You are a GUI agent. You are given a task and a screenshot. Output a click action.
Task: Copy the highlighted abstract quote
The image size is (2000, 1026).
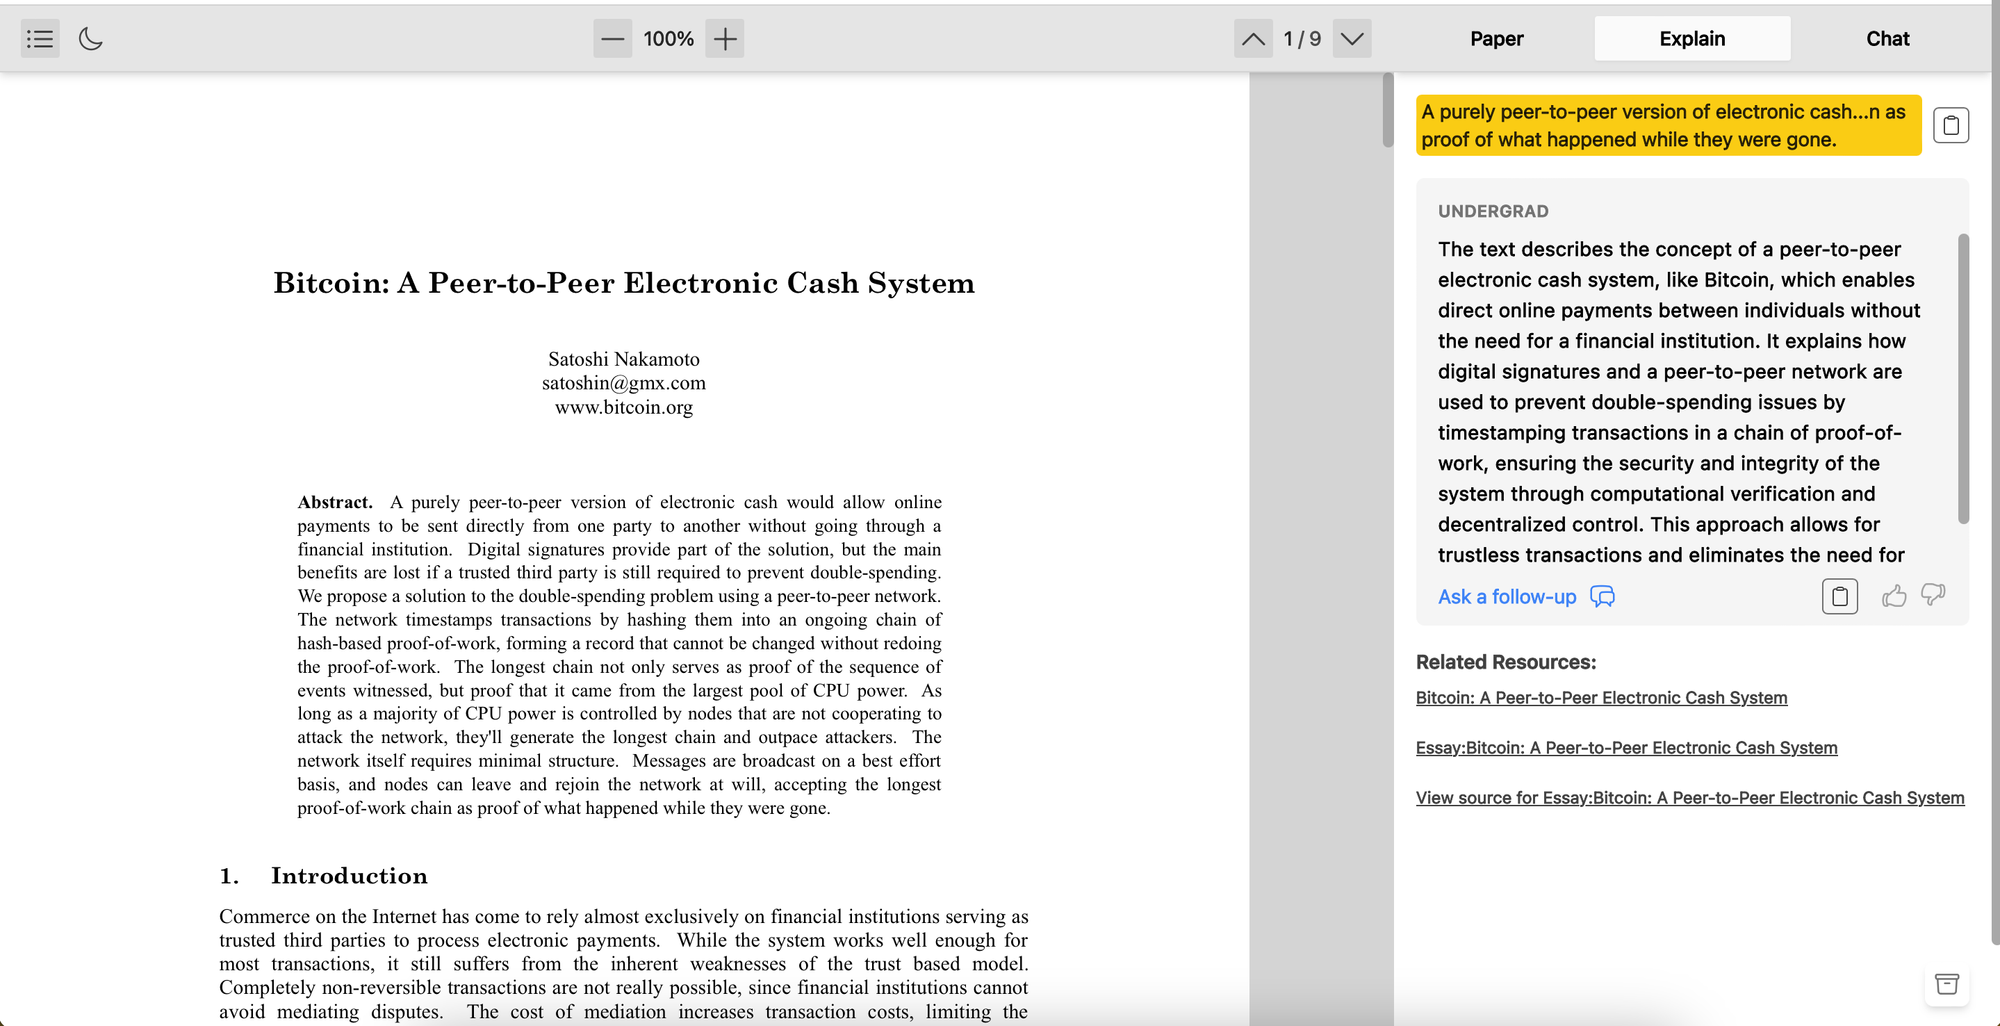1951,125
